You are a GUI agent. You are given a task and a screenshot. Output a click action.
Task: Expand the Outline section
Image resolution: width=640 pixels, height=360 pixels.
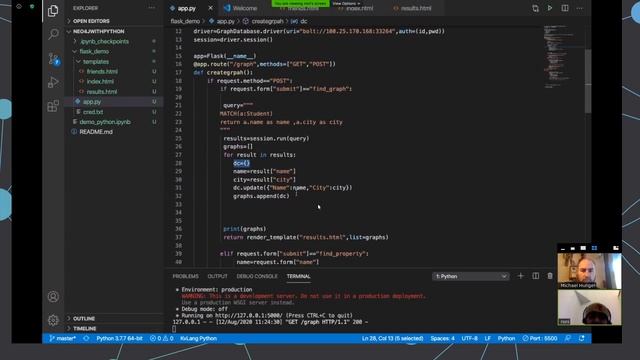(84, 318)
